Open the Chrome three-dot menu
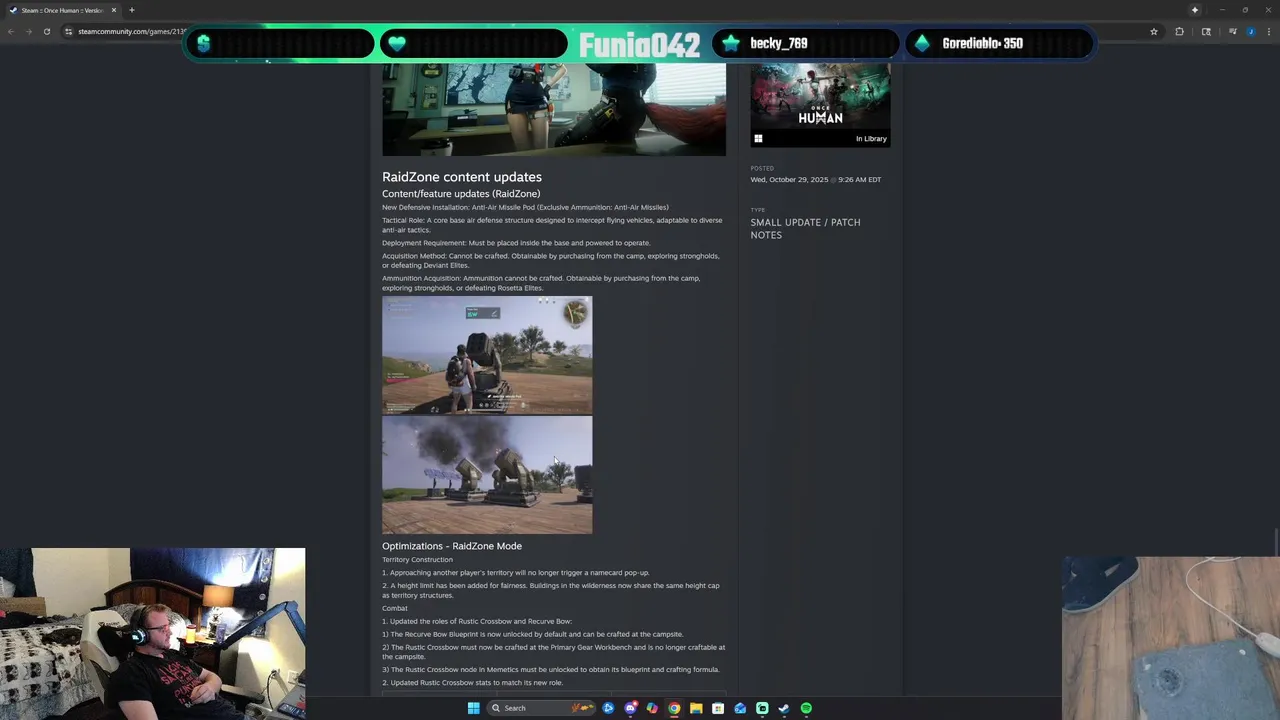This screenshot has width=1280, height=720. pos(1269,31)
